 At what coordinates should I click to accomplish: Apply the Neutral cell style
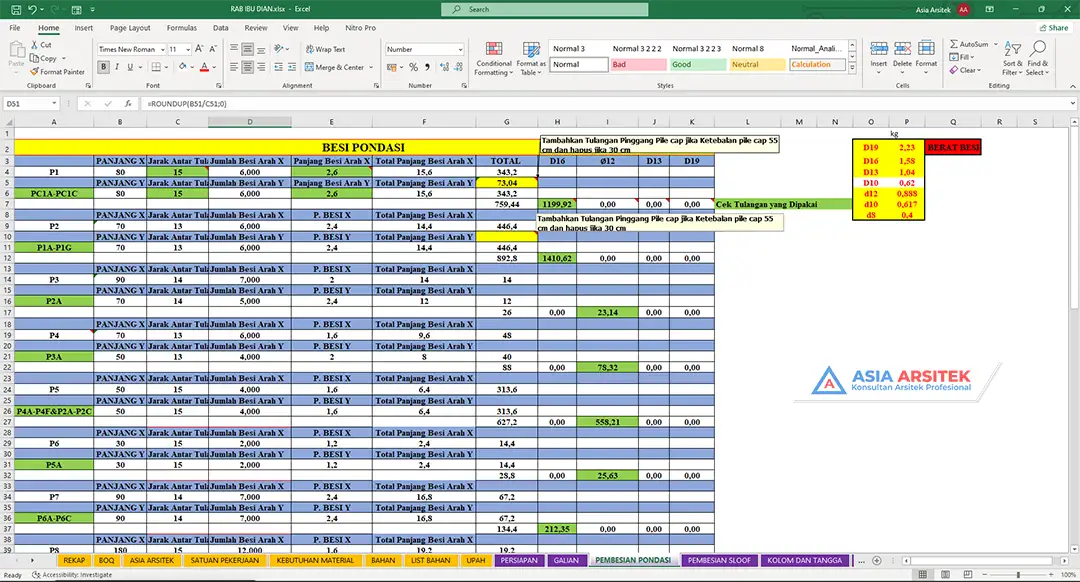tap(757, 65)
